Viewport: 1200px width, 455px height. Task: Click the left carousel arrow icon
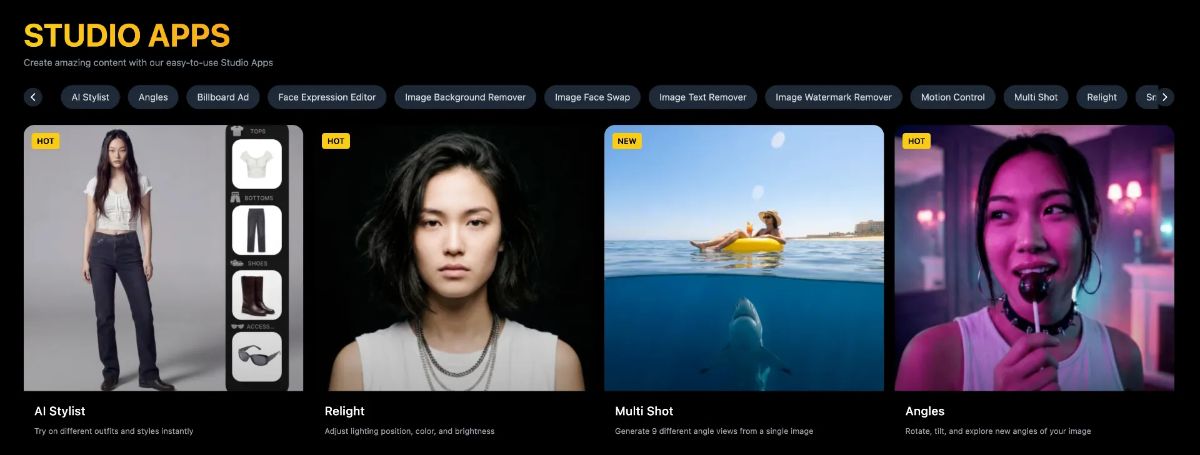34,97
